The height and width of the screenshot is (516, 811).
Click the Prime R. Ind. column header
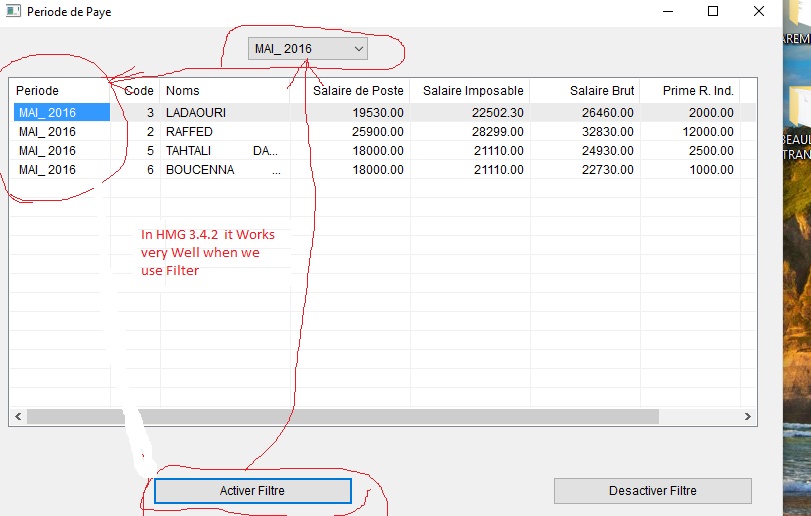[x=698, y=90]
